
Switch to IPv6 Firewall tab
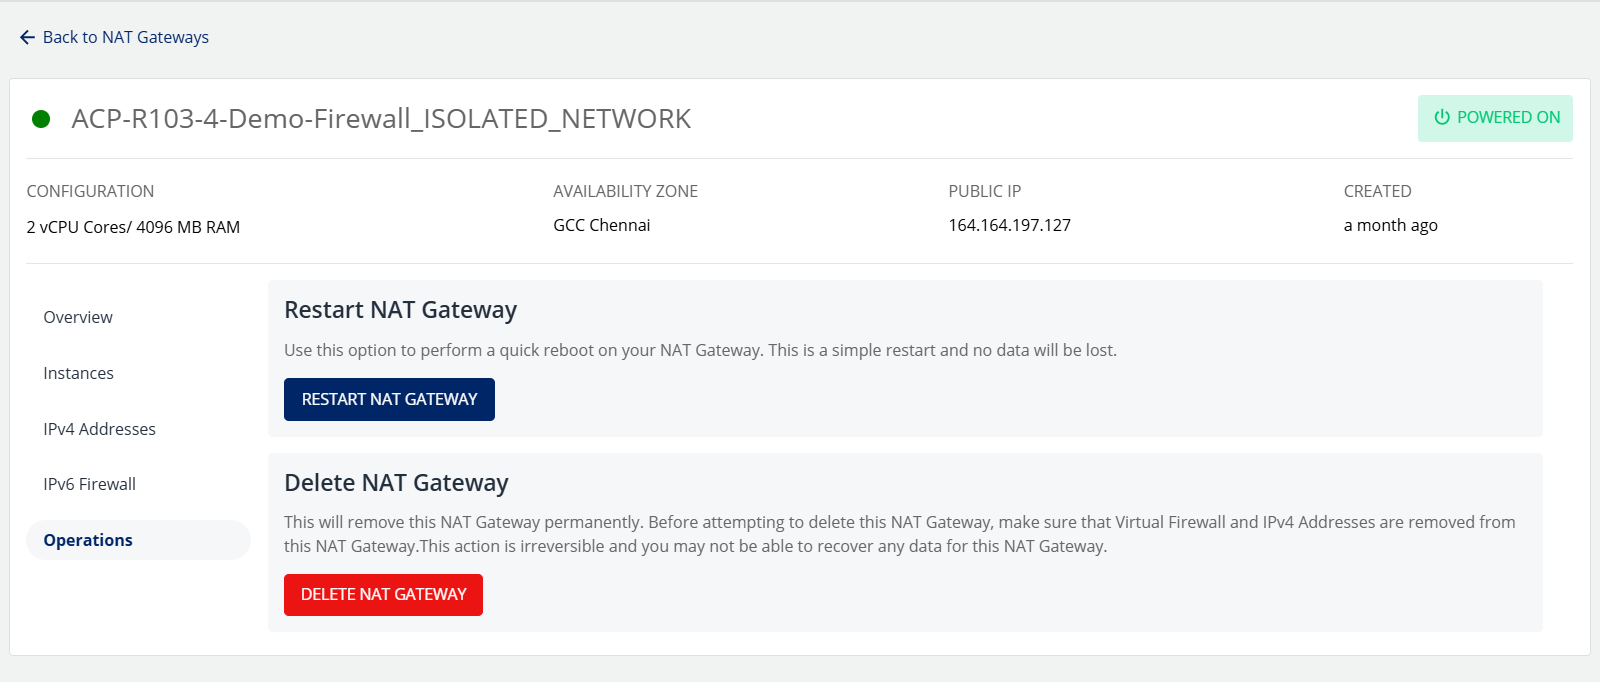click(89, 484)
